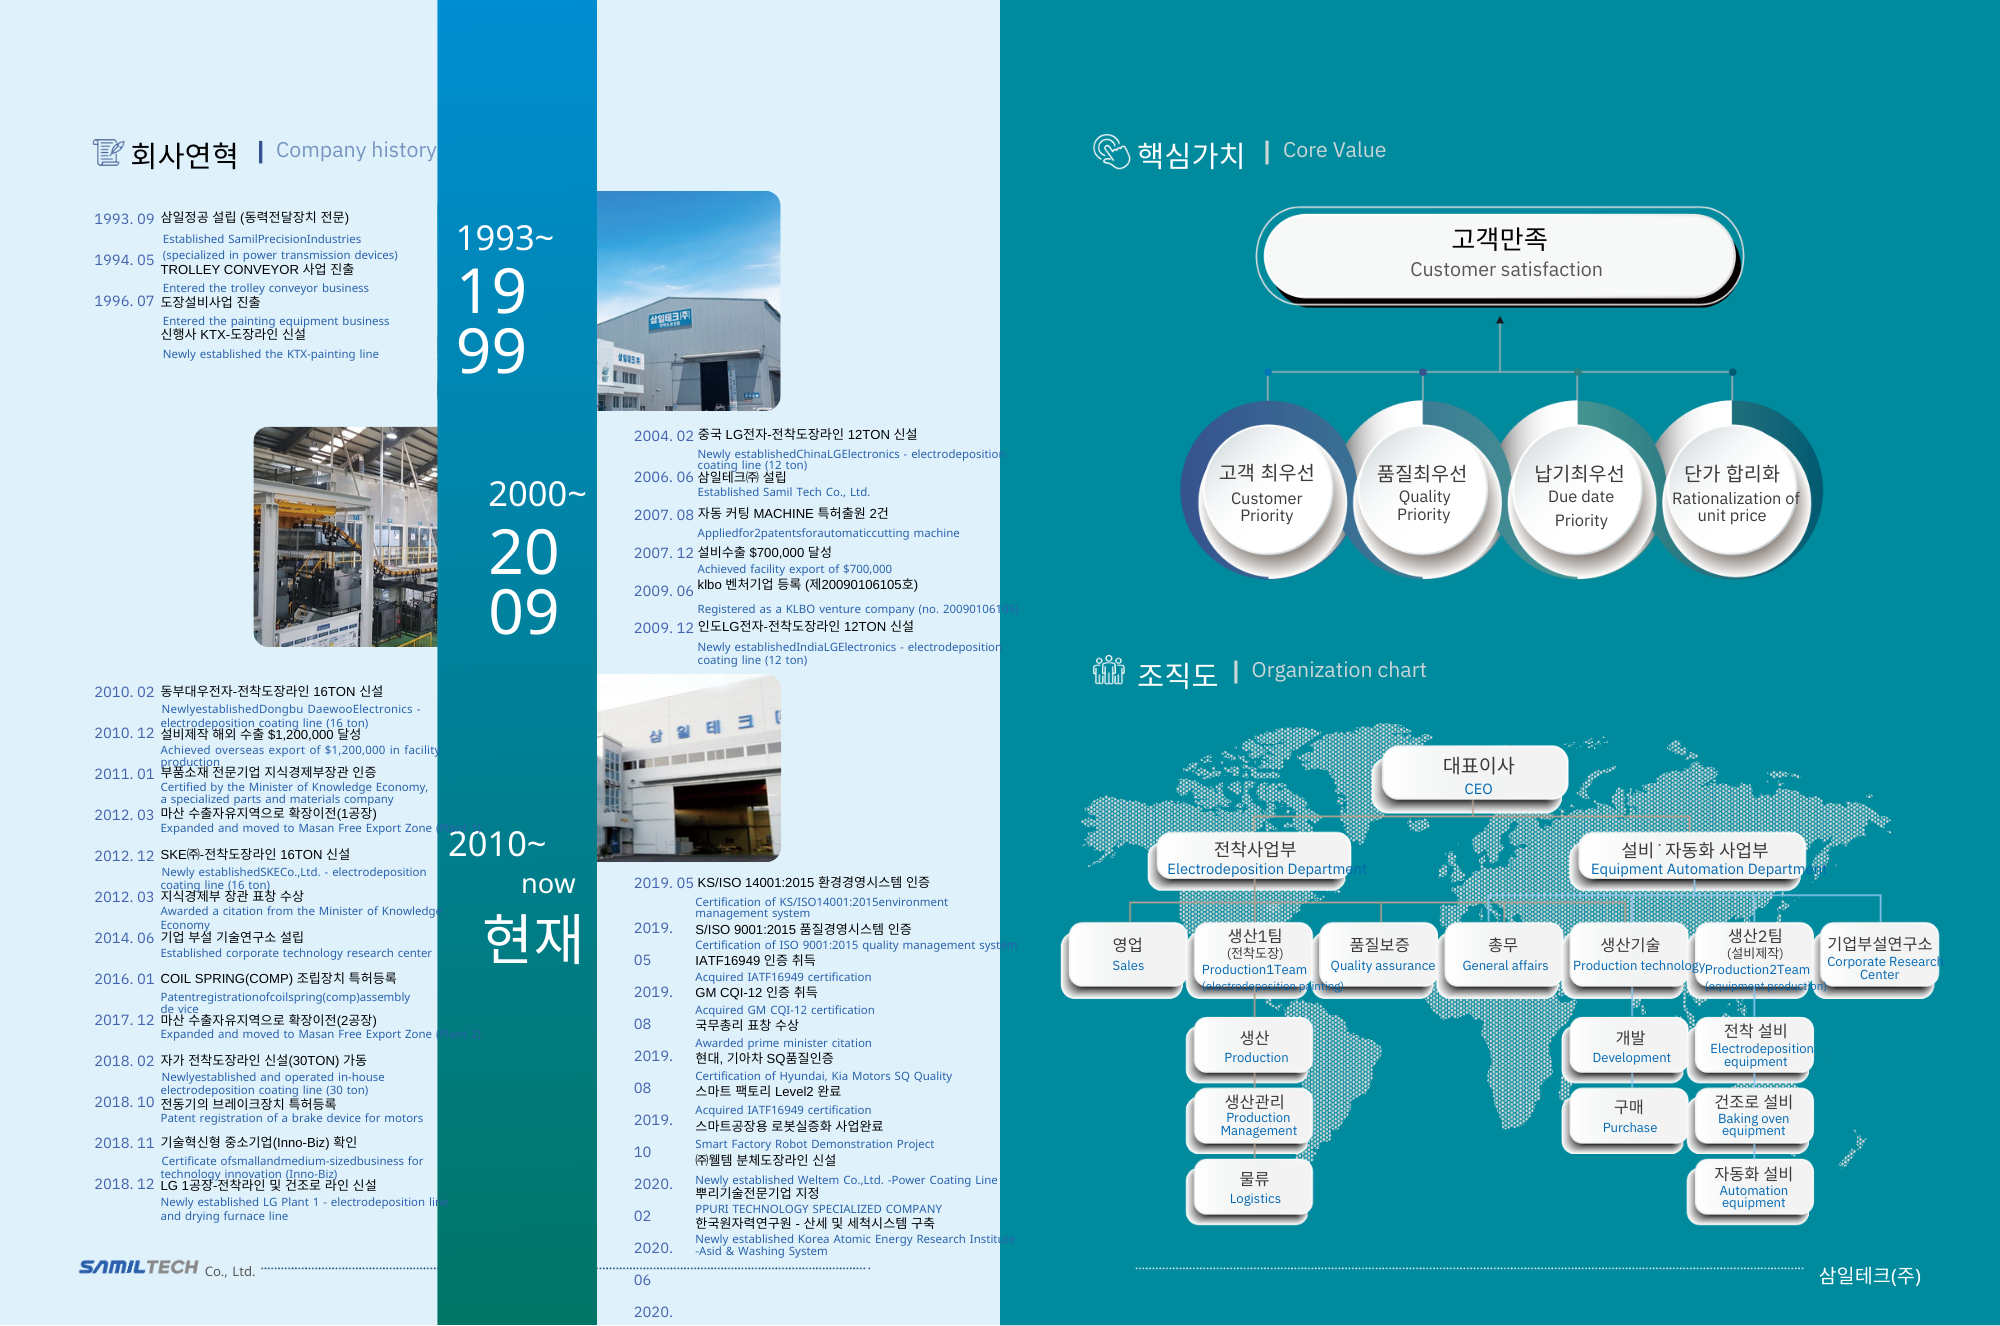Click the factory building photo near 1993
This screenshot has height=1326, width=2000.
click(x=688, y=301)
